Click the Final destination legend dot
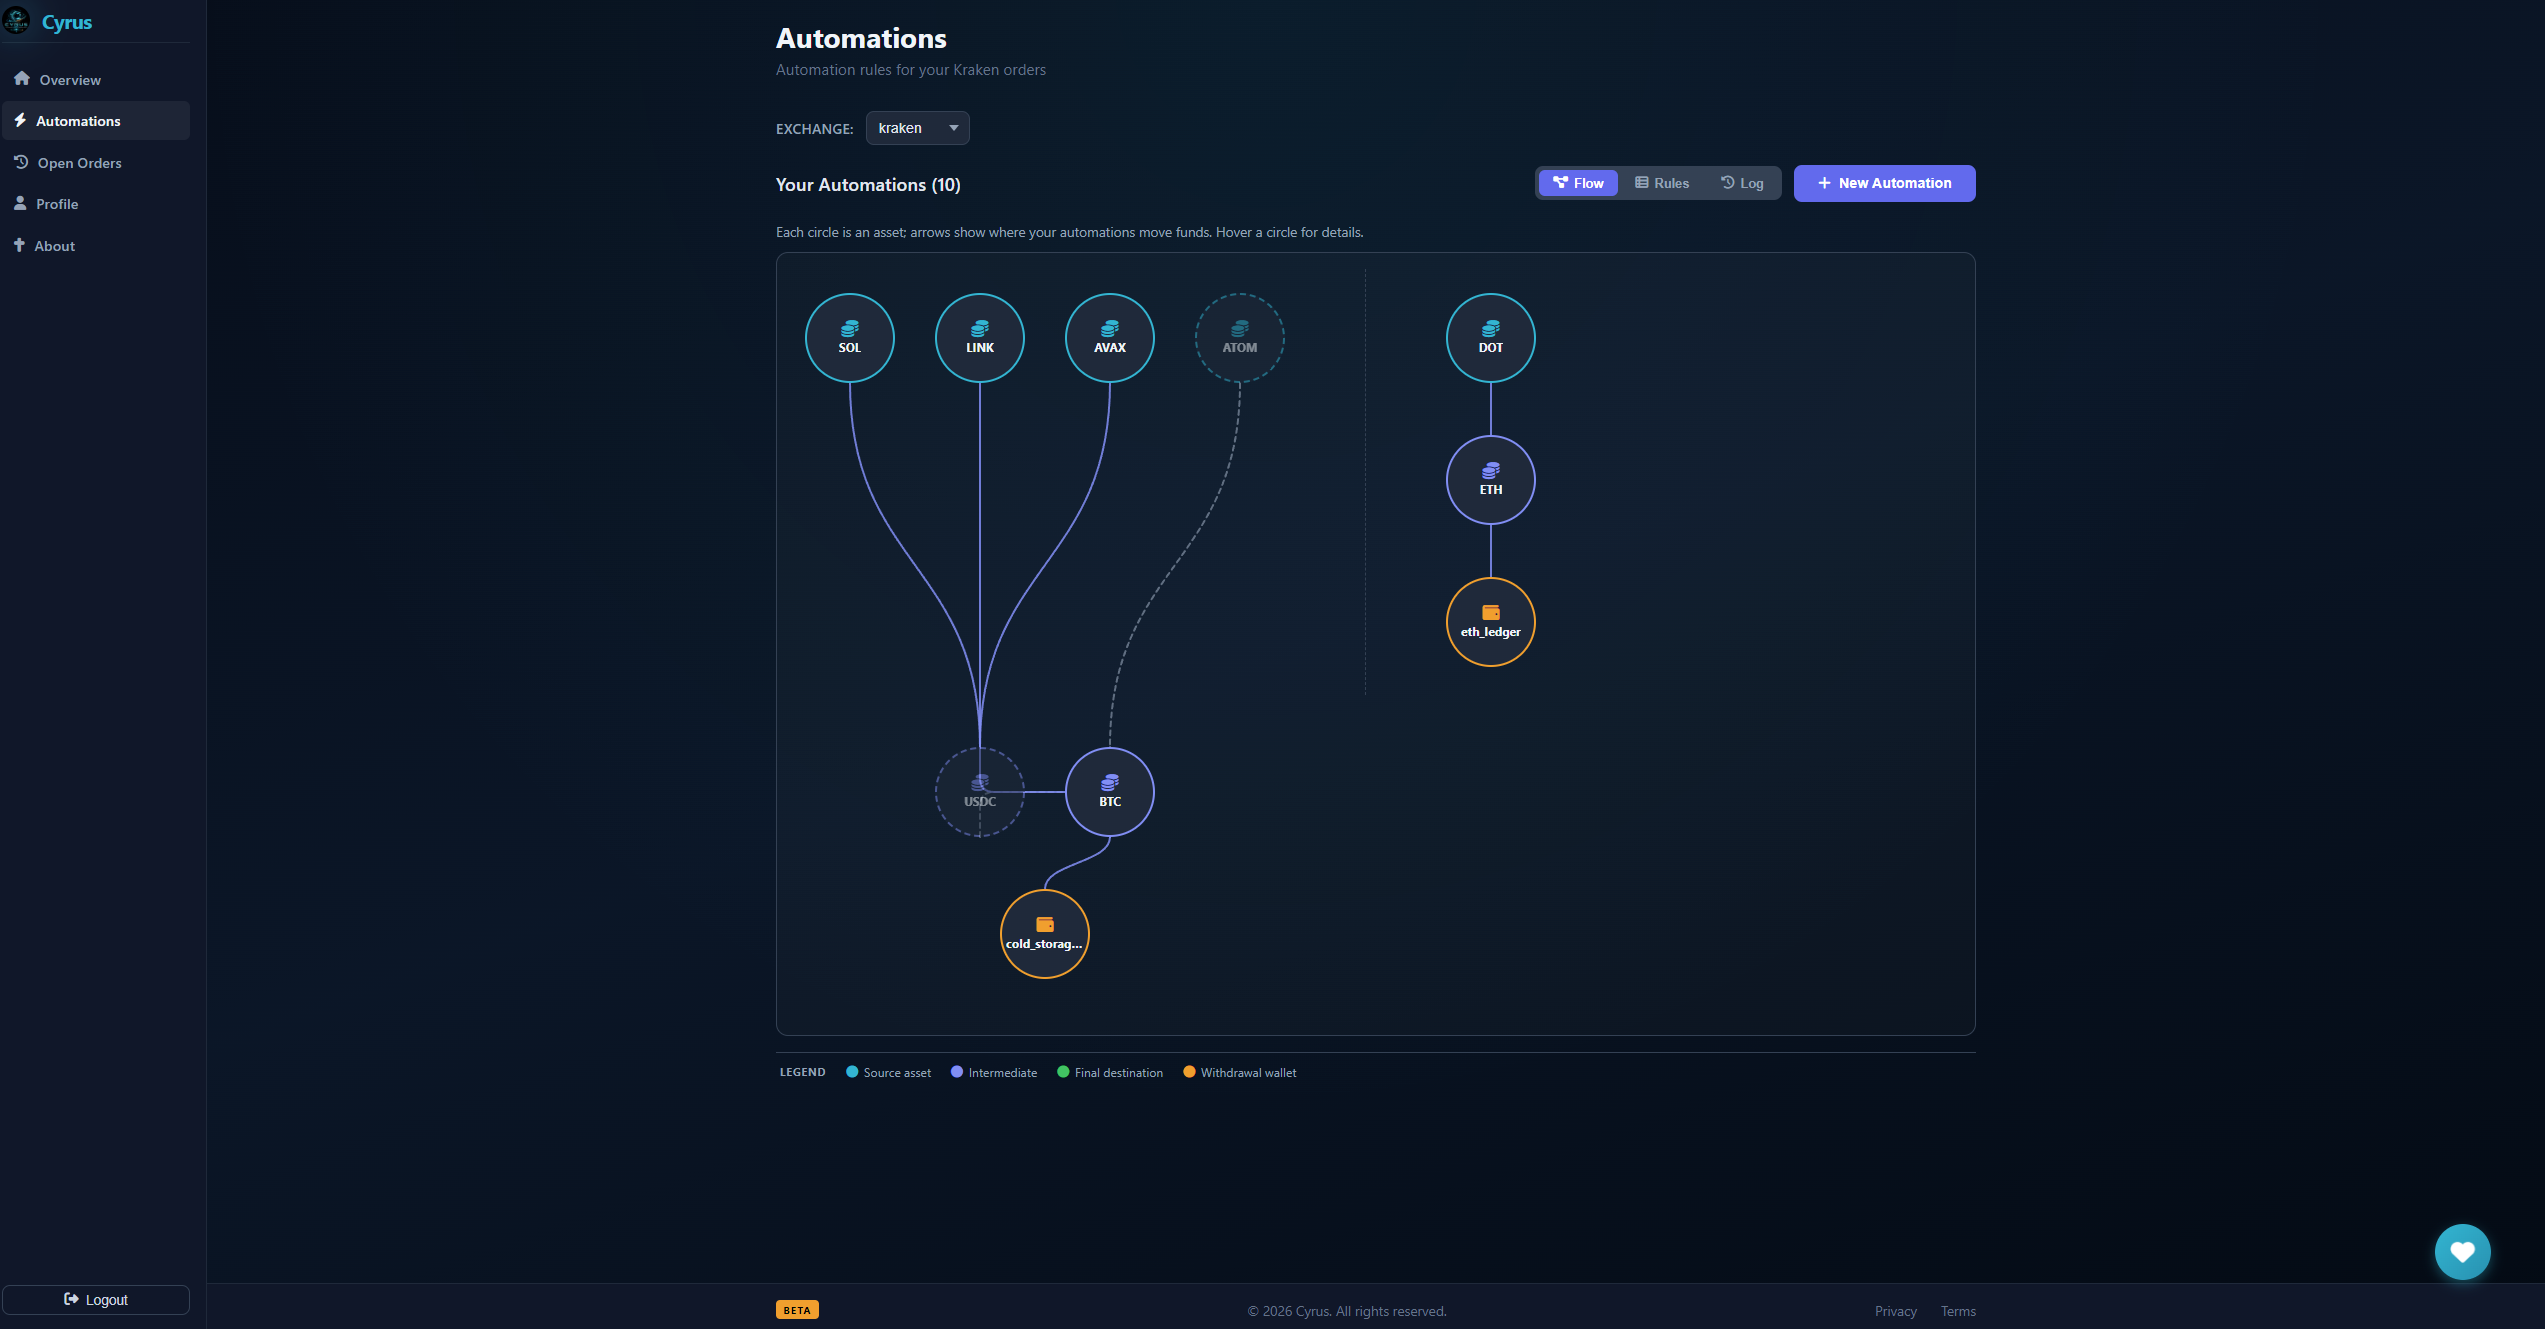Viewport: 2545px width, 1329px height. [x=1063, y=1072]
